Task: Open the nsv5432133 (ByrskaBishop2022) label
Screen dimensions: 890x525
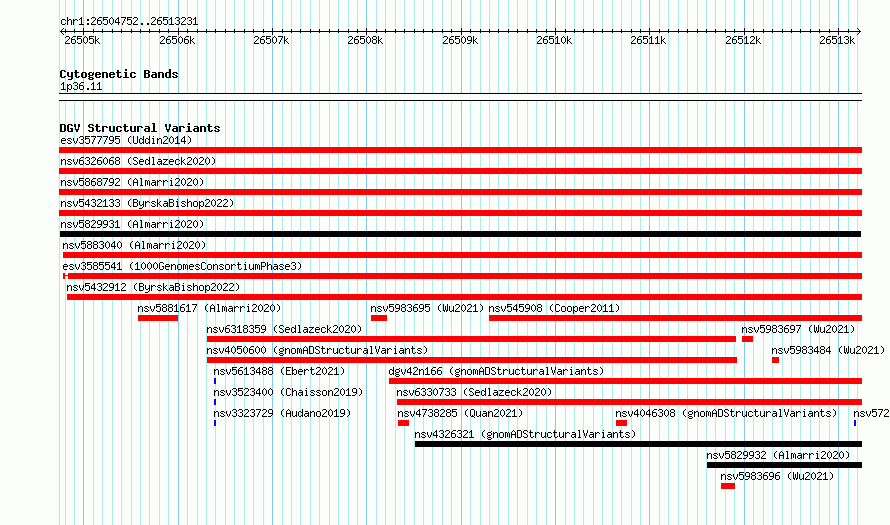Action: (x=147, y=203)
